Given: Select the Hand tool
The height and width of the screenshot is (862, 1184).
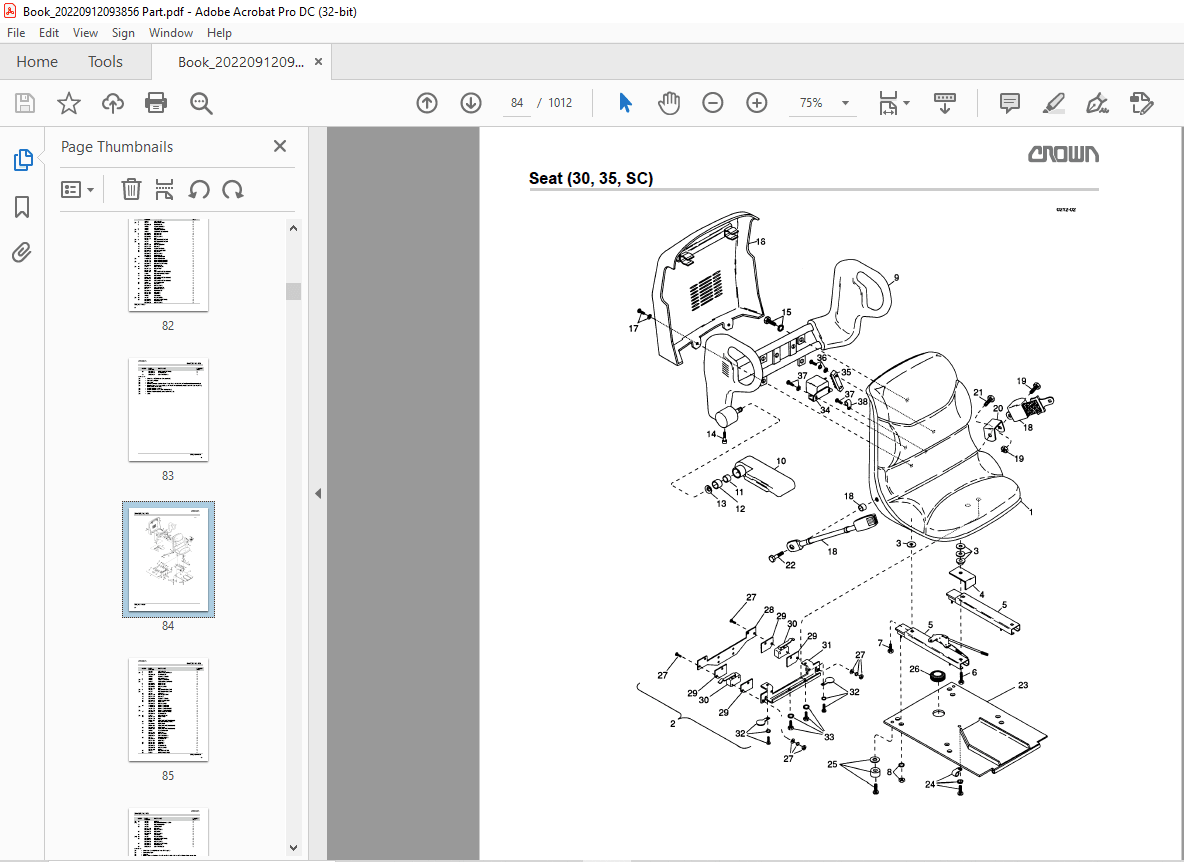Looking at the screenshot, I should click(x=668, y=102).
